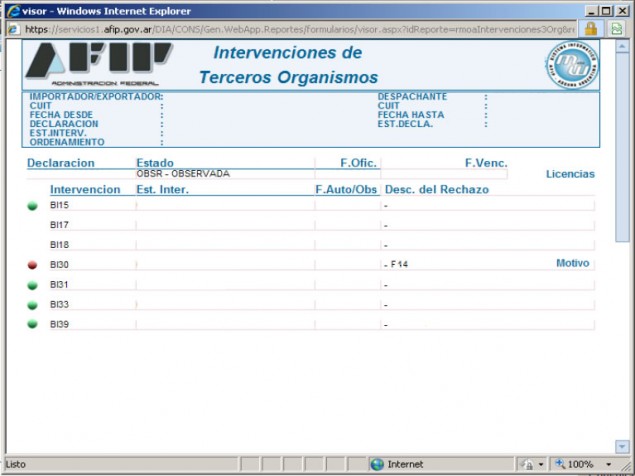Open the Licencias link
The width and height of the screenshot is (635, 476).
tap(570, 174)
